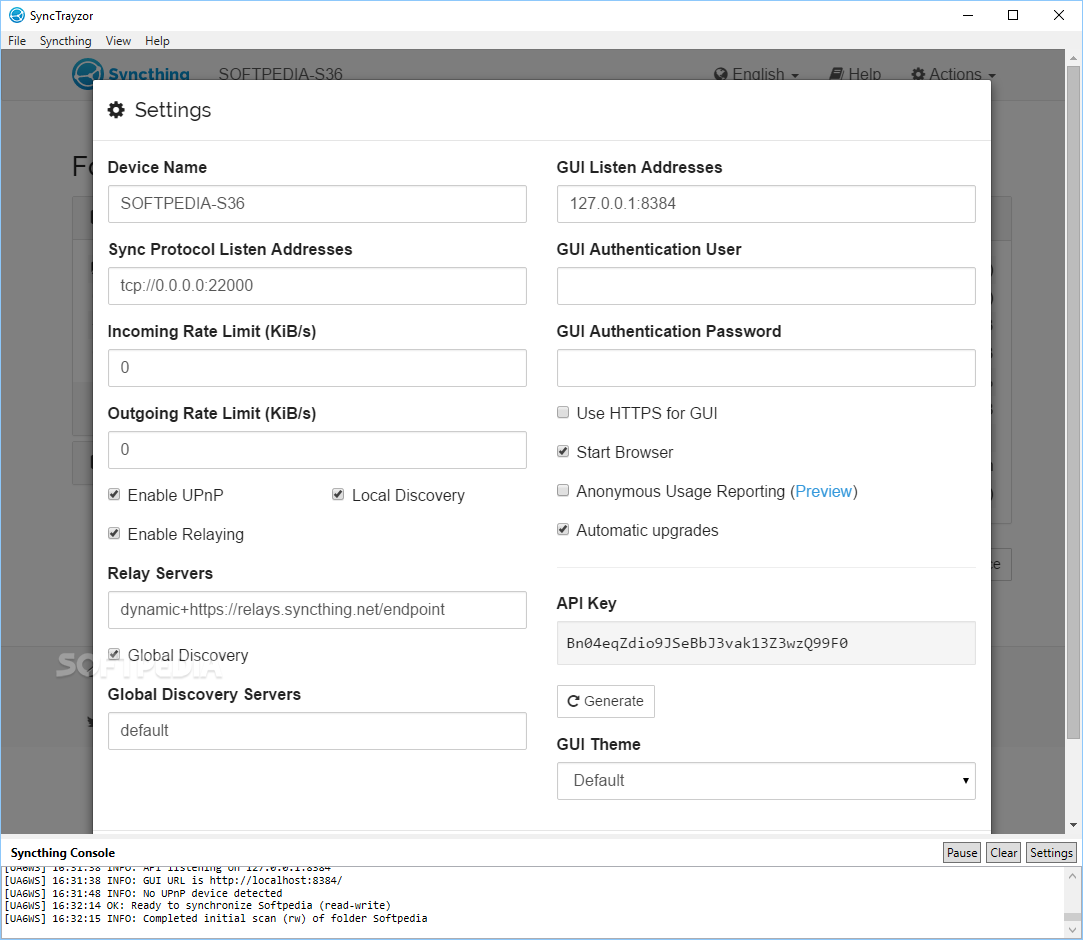Click console line 'Ready to synchronize Softpedia'

coord(198,905)
